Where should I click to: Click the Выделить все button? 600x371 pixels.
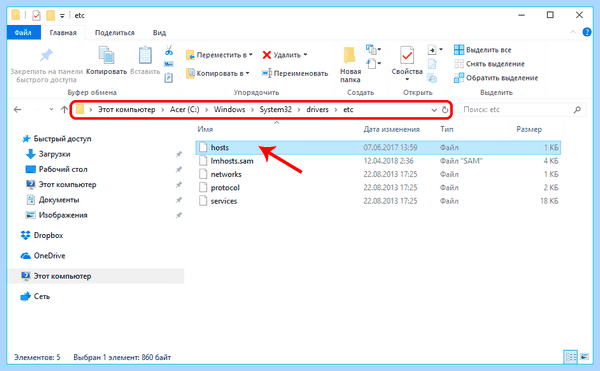click(x=483, y=50)
